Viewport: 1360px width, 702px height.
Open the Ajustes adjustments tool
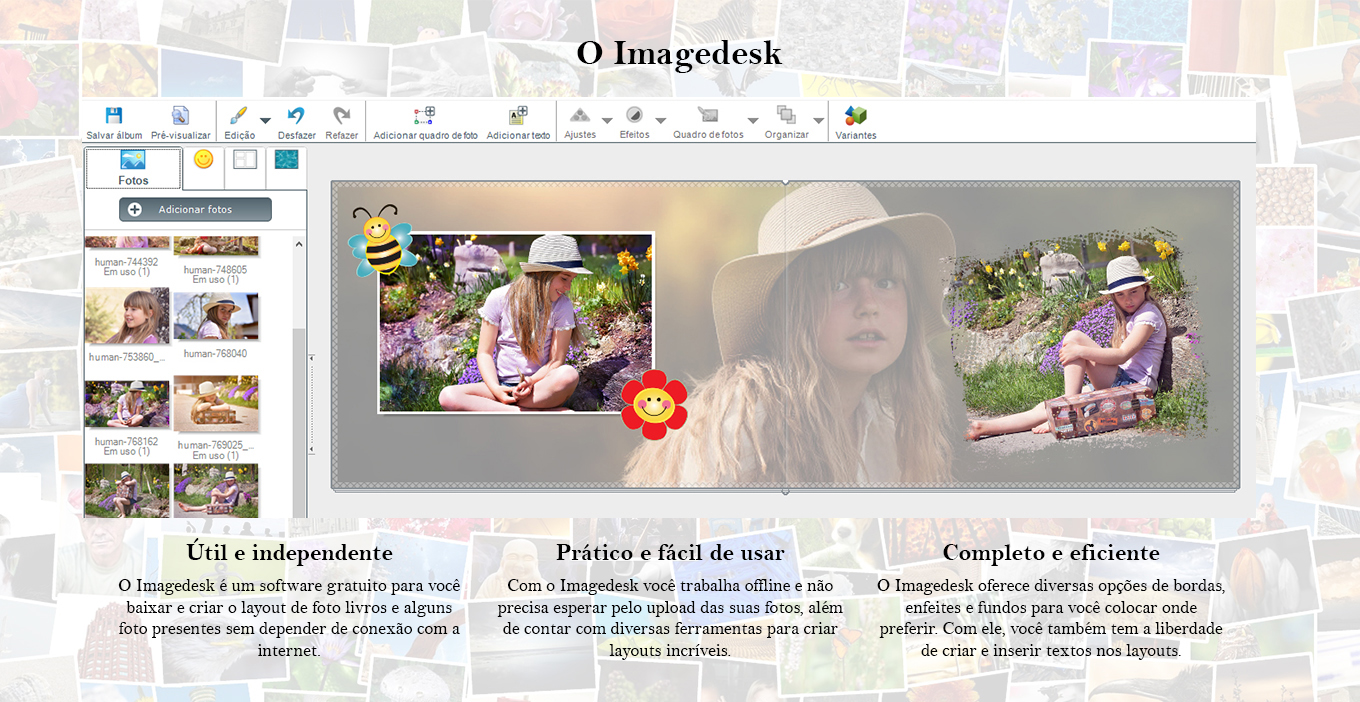click(x=580, y=123)
